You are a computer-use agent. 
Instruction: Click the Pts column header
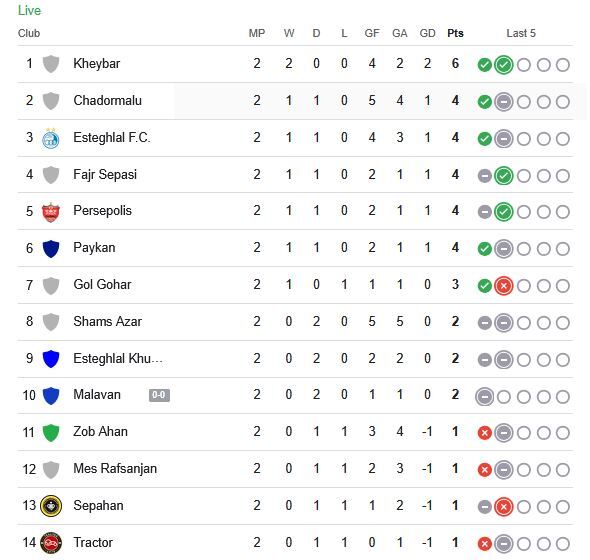[x=455, y=33]
